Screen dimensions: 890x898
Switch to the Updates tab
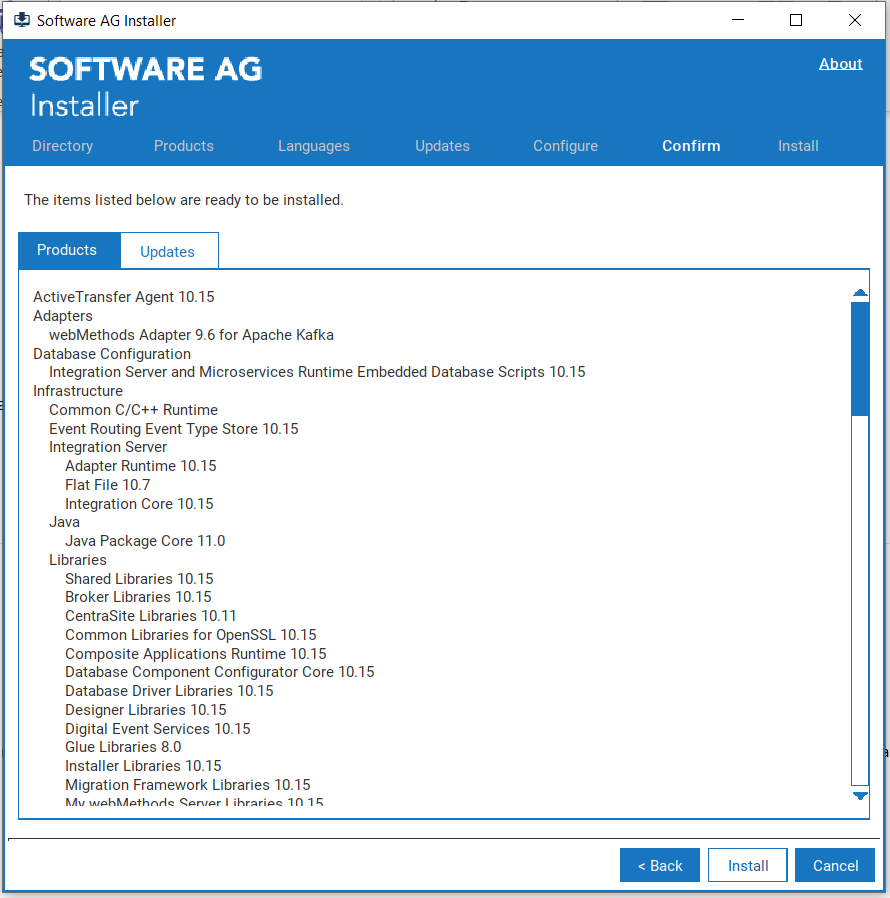[x=168, y=251]
